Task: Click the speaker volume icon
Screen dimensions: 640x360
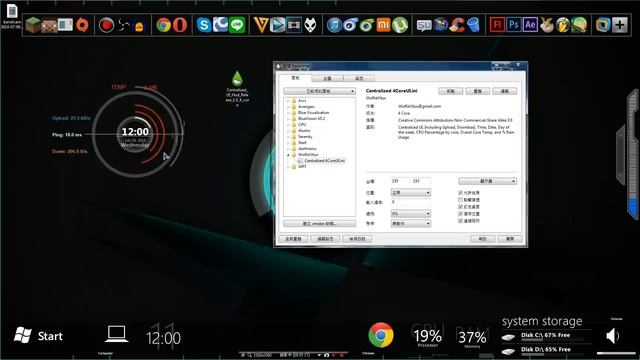Action: [612, 336]
